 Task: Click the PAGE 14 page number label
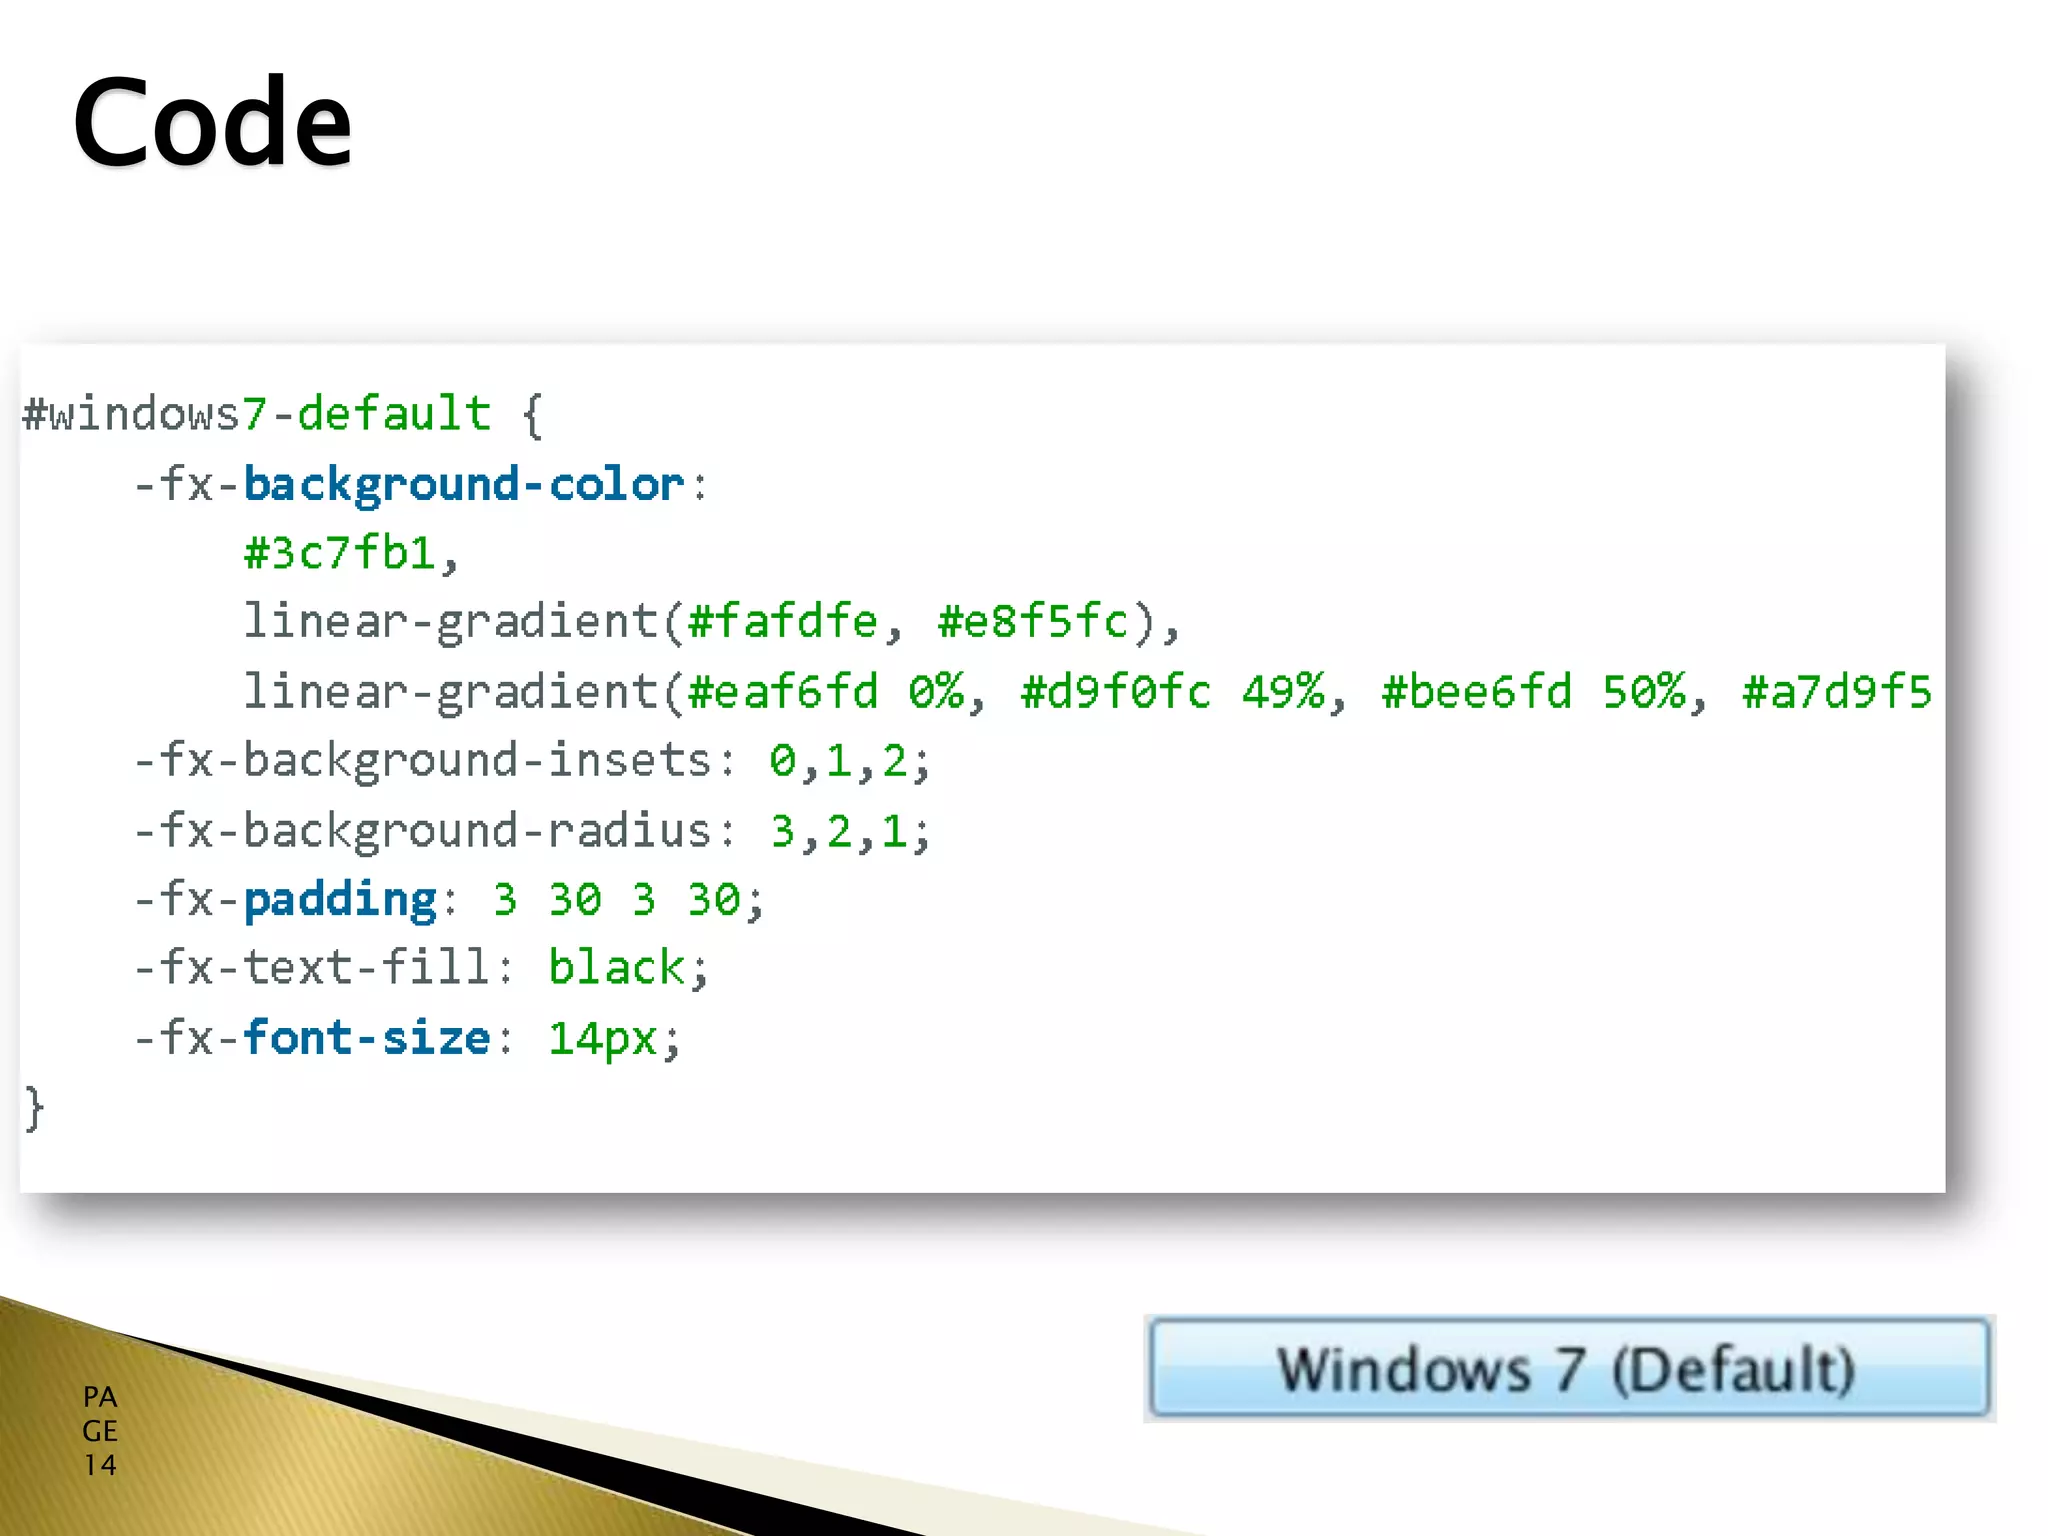(100, 1430)
